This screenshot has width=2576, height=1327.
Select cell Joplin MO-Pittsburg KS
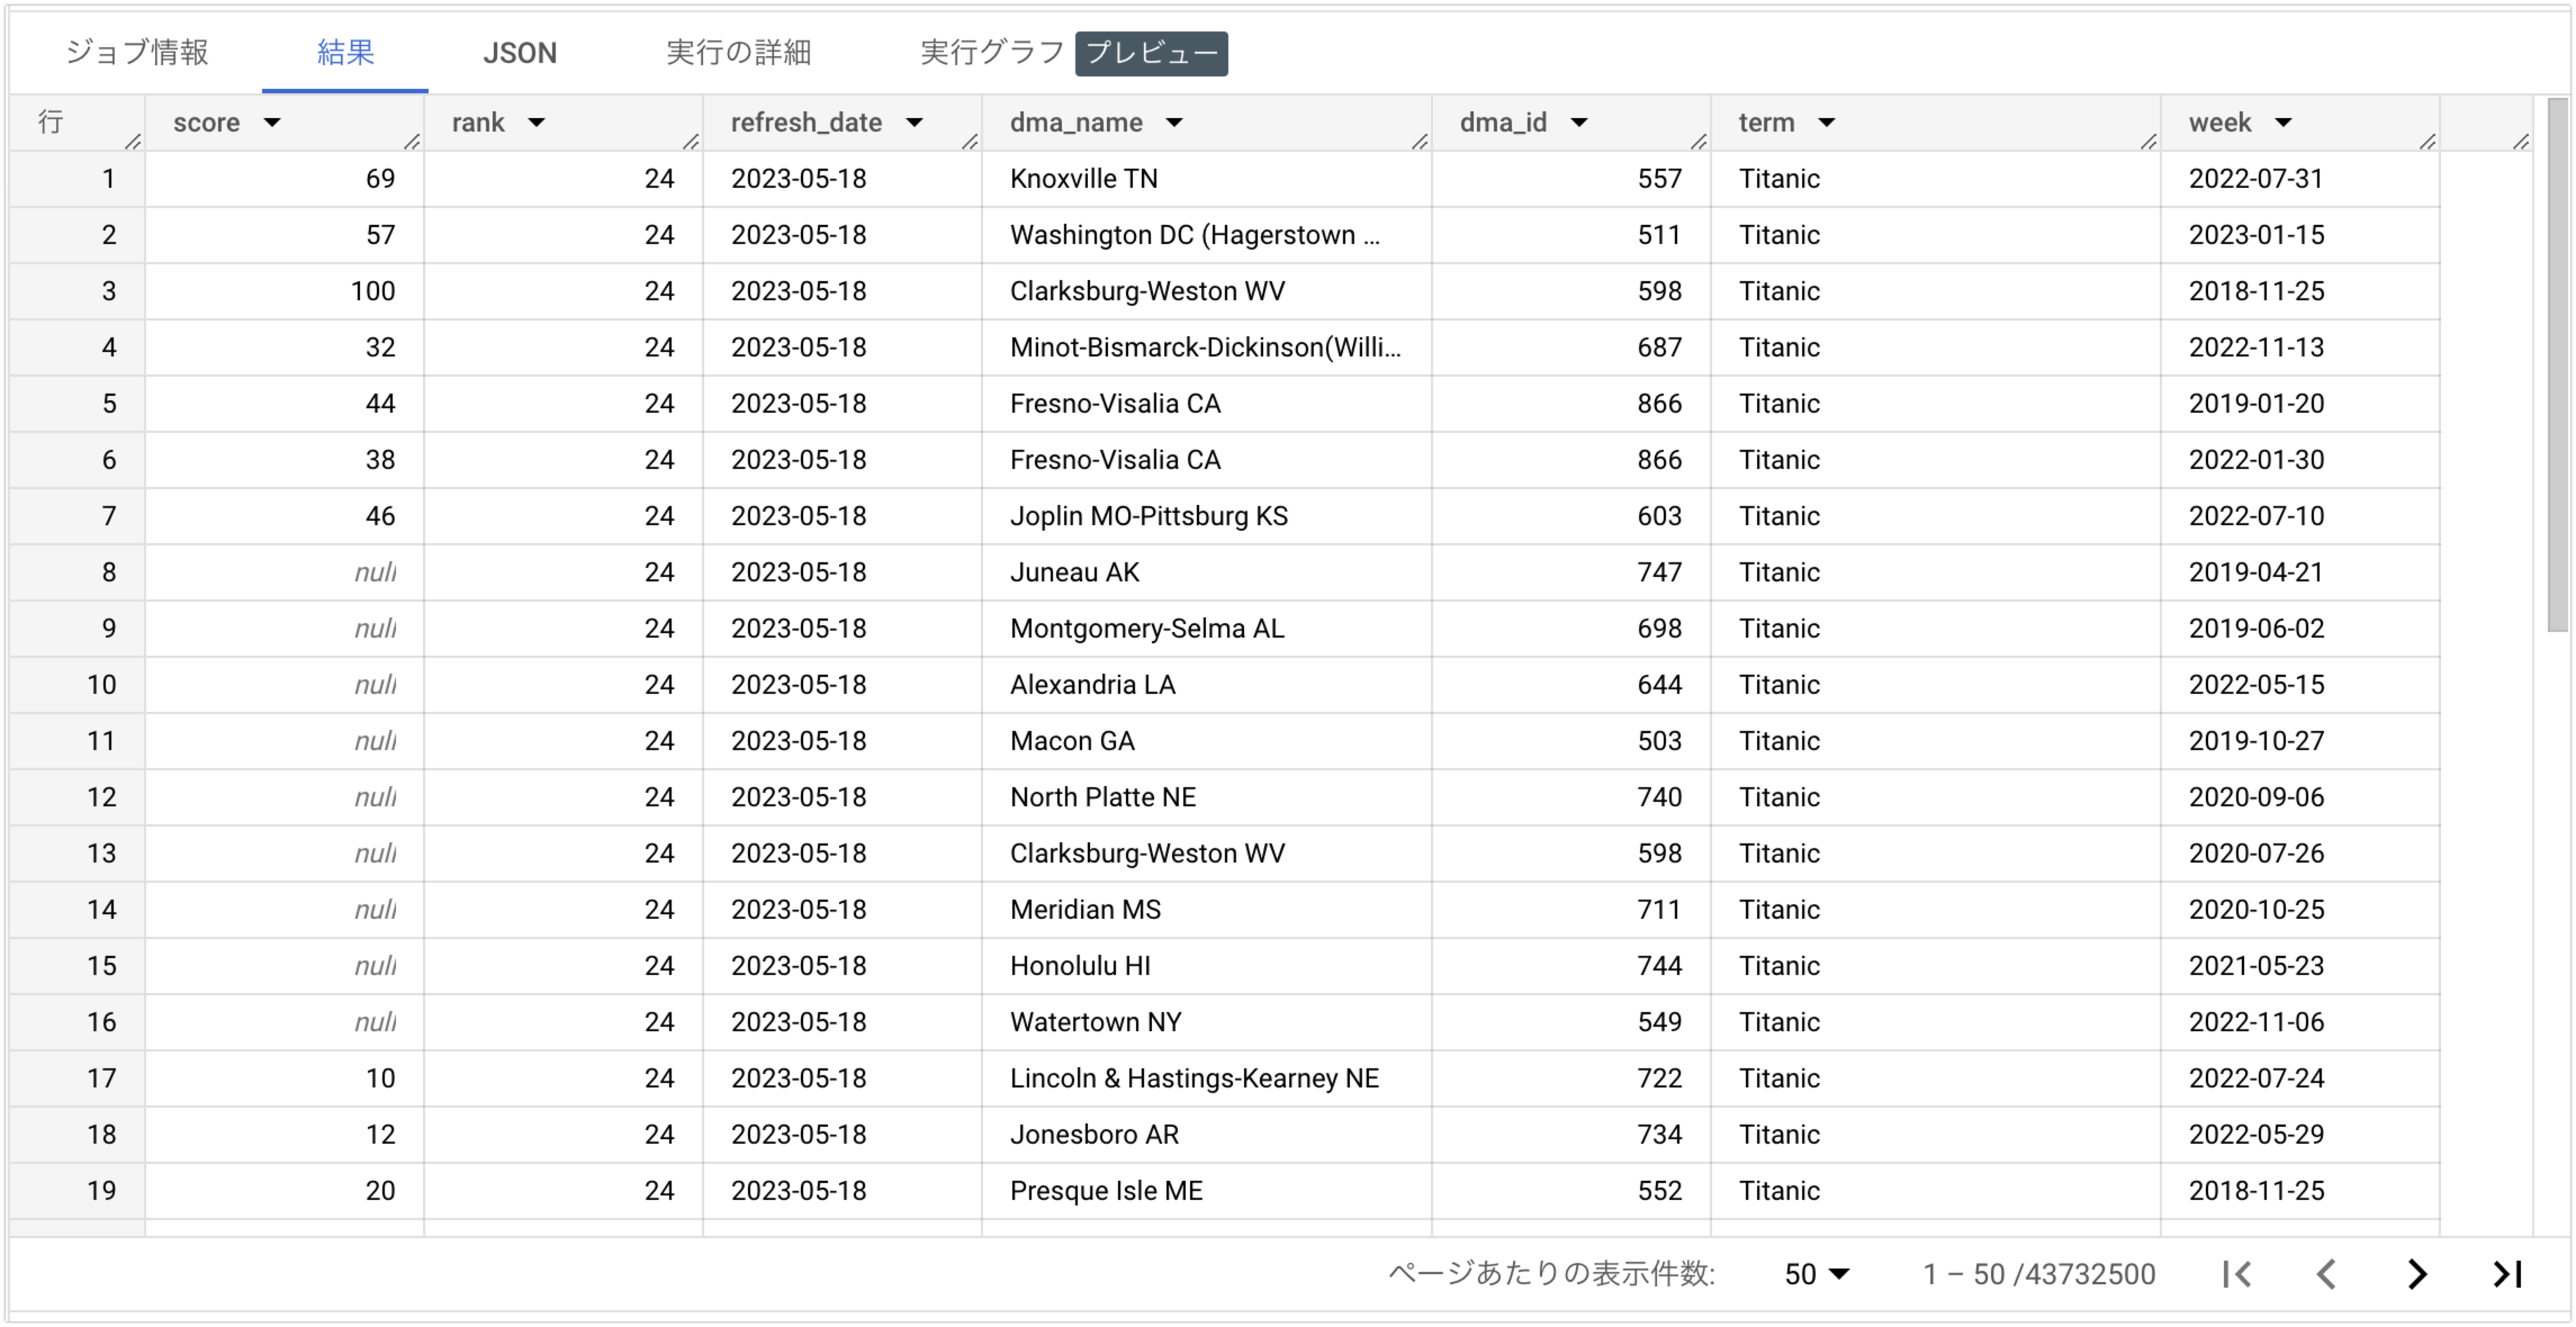pyautogui.click(x=1206, y=516)
